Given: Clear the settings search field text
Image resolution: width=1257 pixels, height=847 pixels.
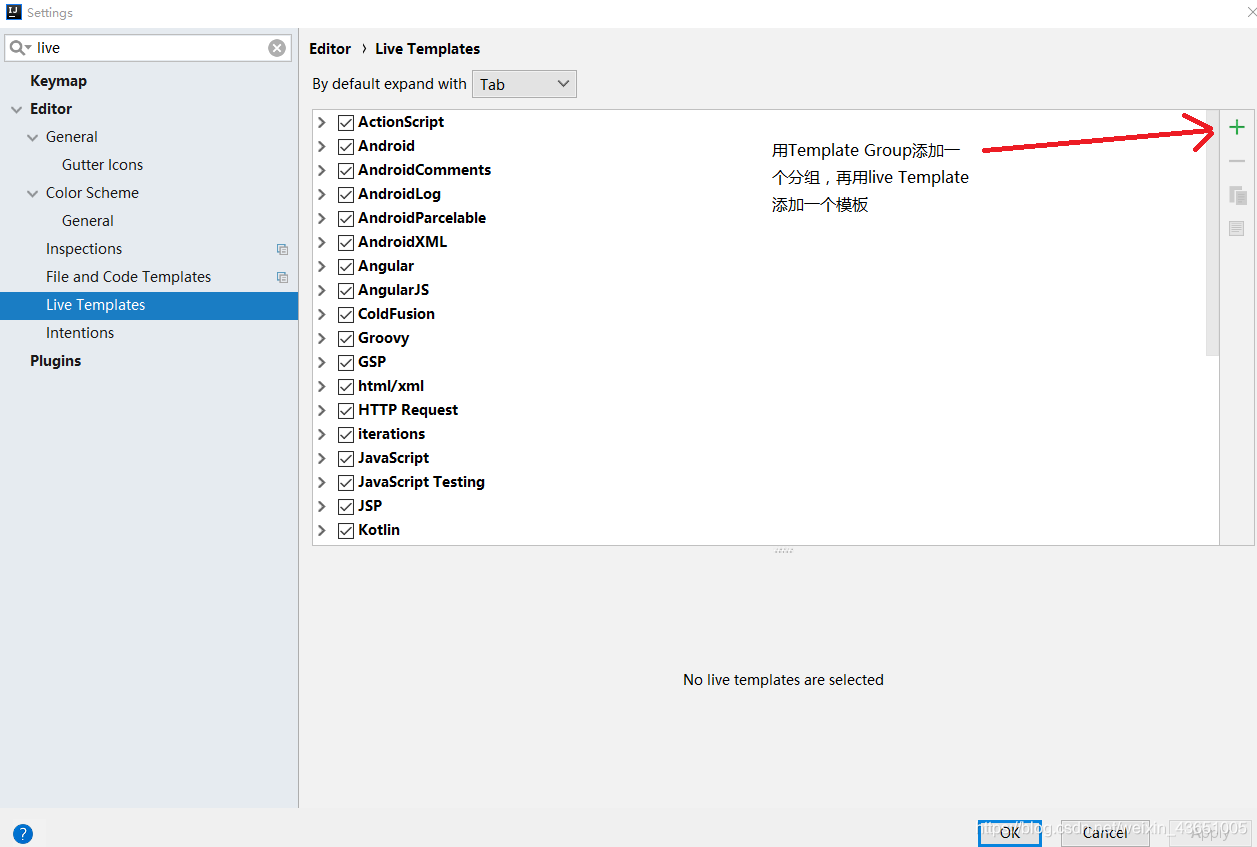Looking at the screenshot, I should pyautogui.click(x=277, y=48).
